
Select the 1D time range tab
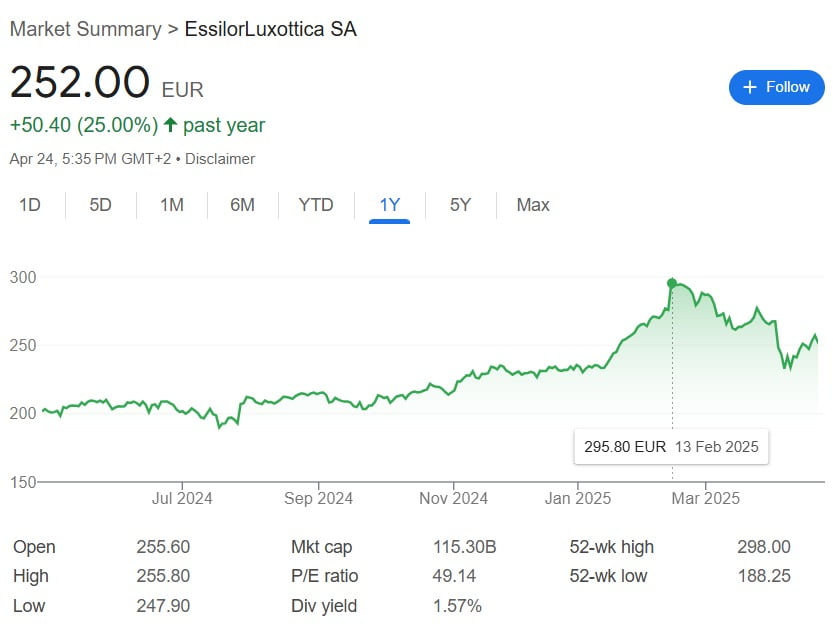(x=30, y=205)
